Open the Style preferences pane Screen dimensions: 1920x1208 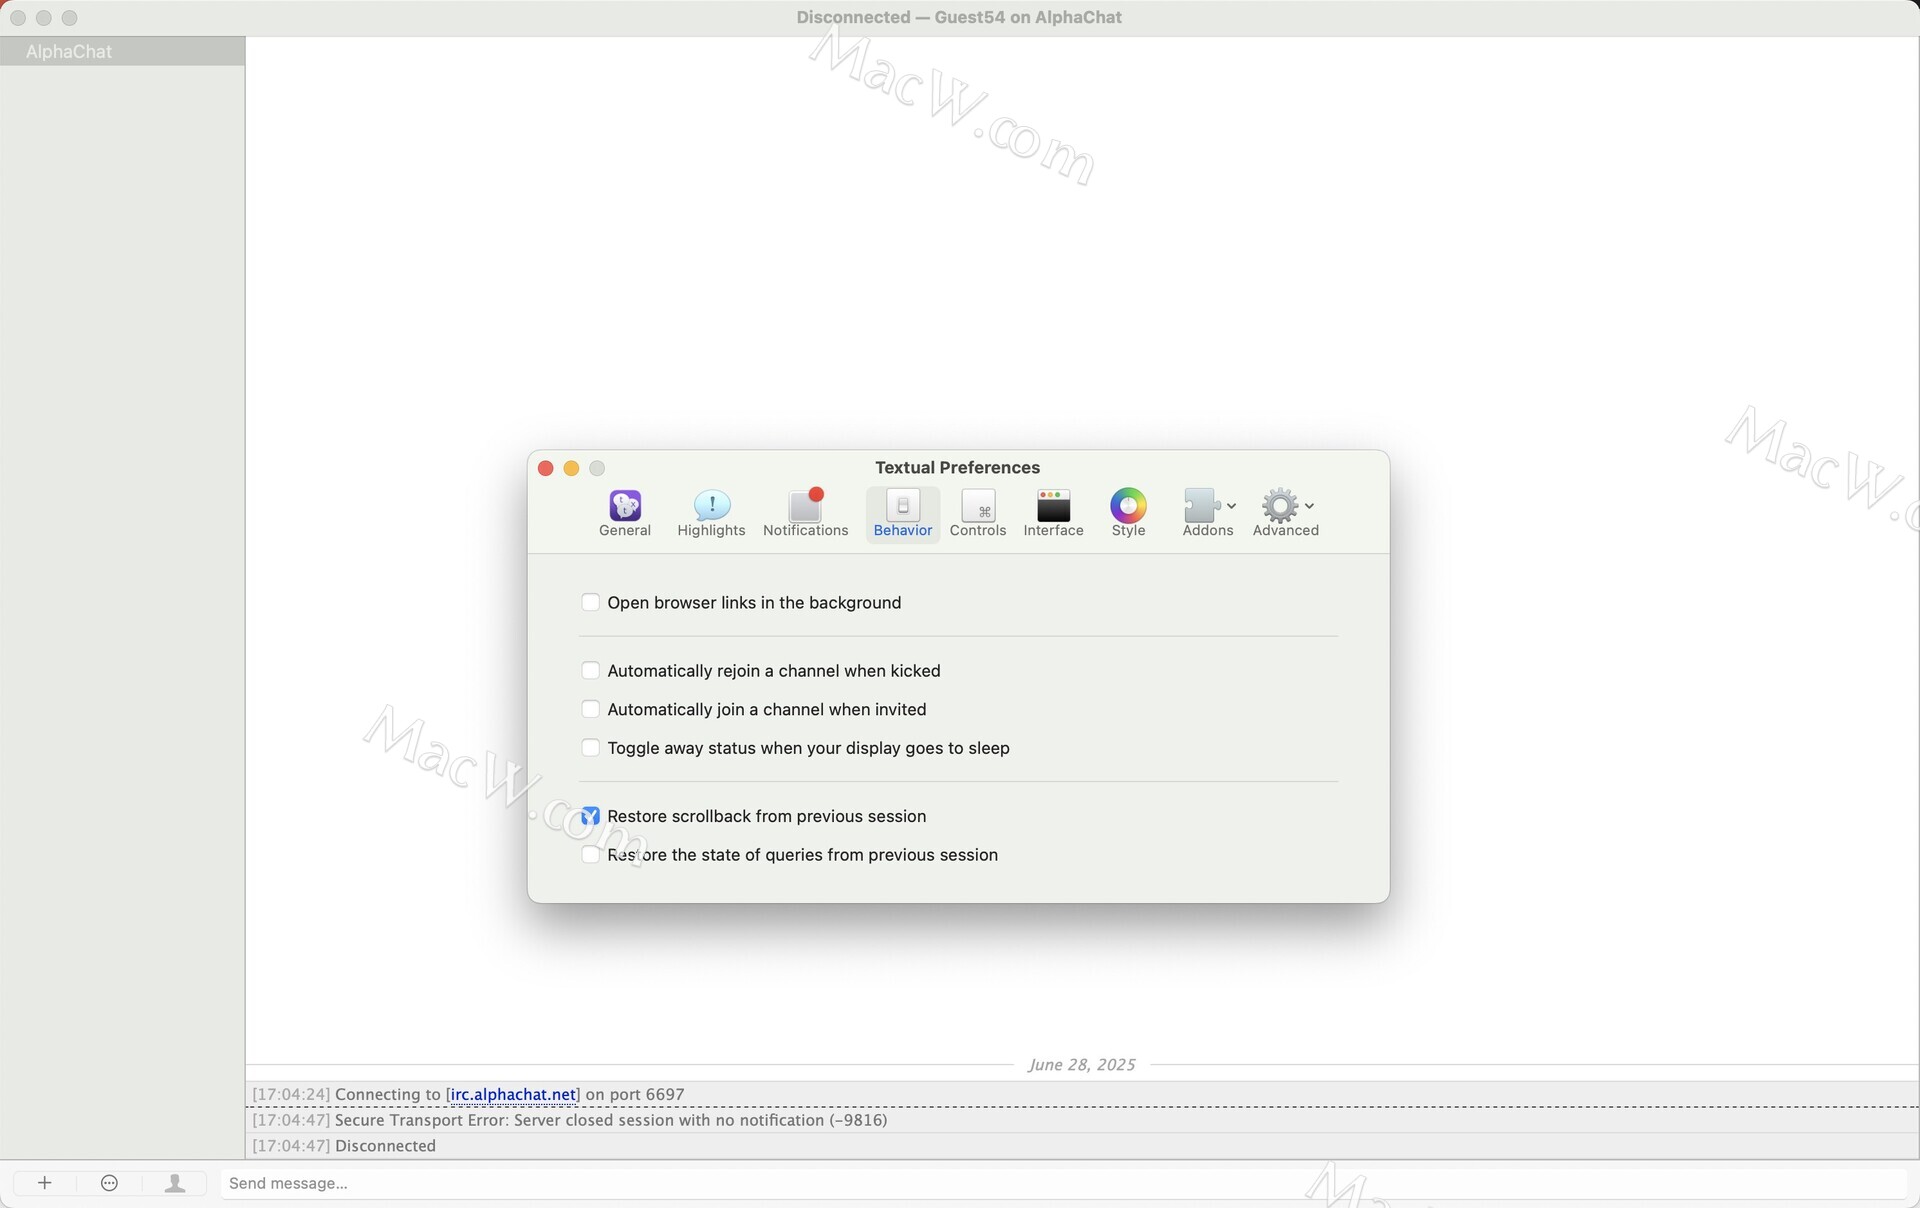1128,514
